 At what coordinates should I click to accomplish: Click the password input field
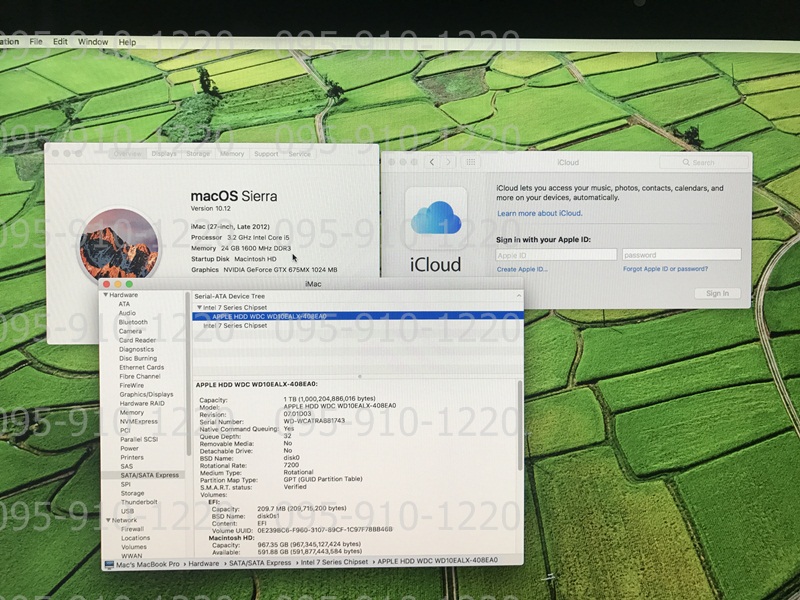click(x=682, y=255)
